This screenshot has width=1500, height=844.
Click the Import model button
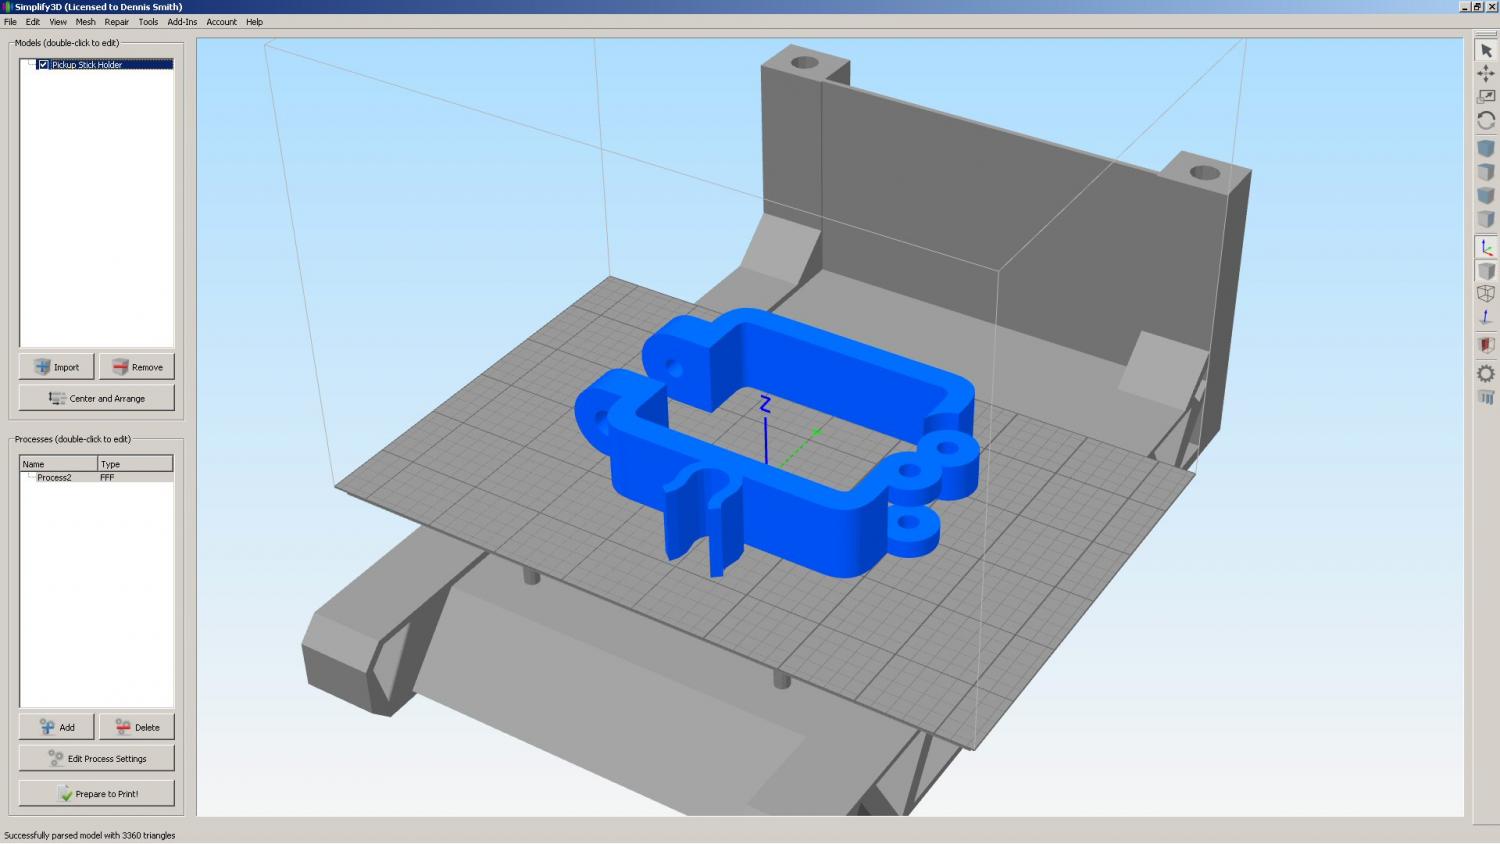(x=56, y=367)
